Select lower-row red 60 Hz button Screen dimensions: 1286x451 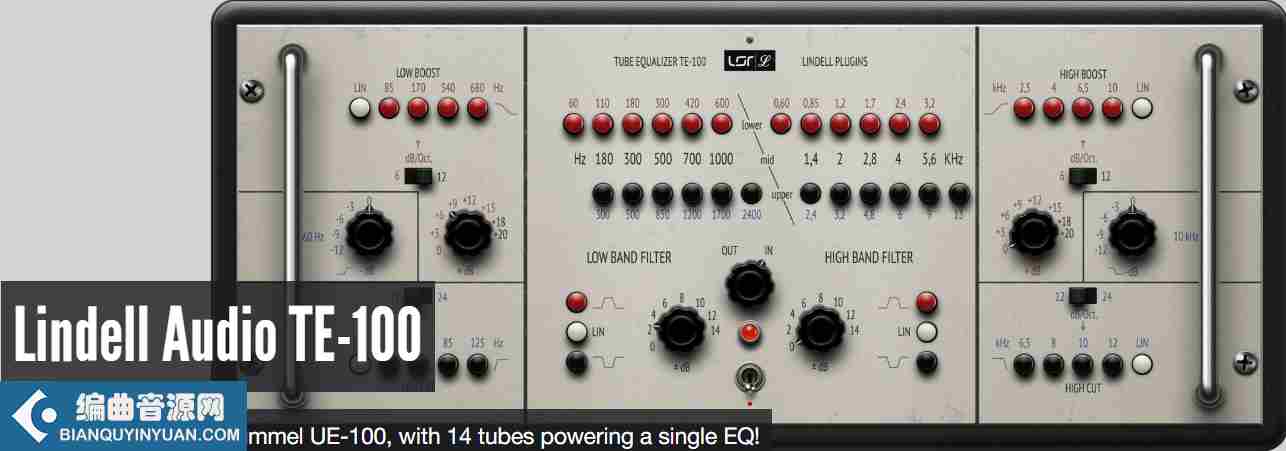(573, 124)
